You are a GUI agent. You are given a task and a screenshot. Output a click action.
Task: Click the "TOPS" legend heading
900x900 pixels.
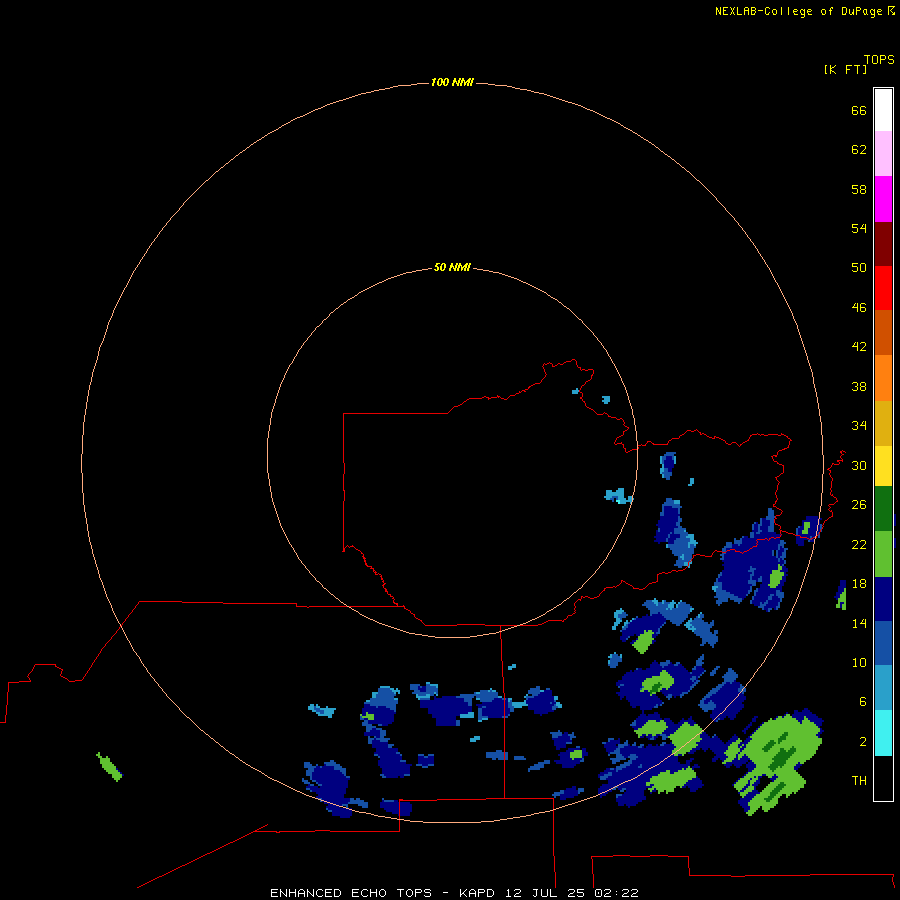(x=879, y=60)
